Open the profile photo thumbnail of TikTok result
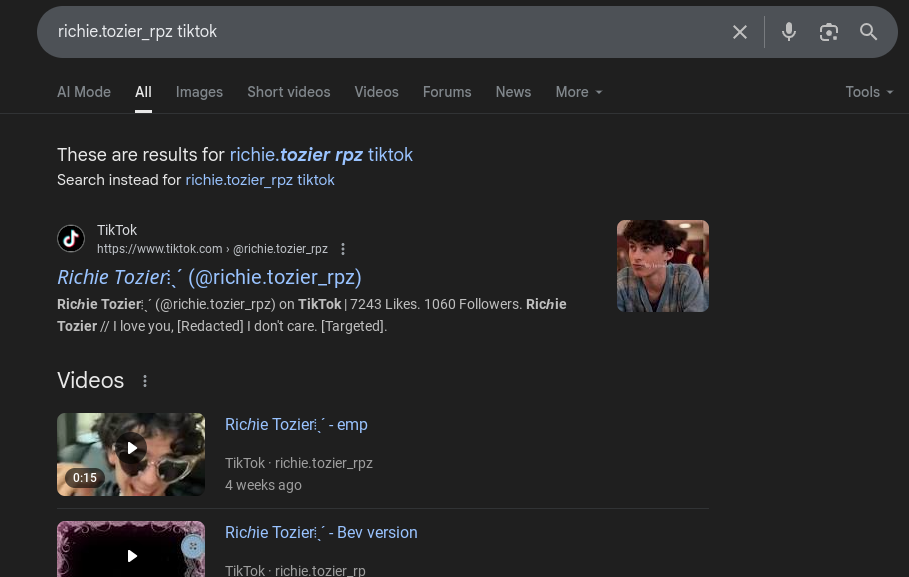Screen dimensions: 909x577 tap(663, 266)
